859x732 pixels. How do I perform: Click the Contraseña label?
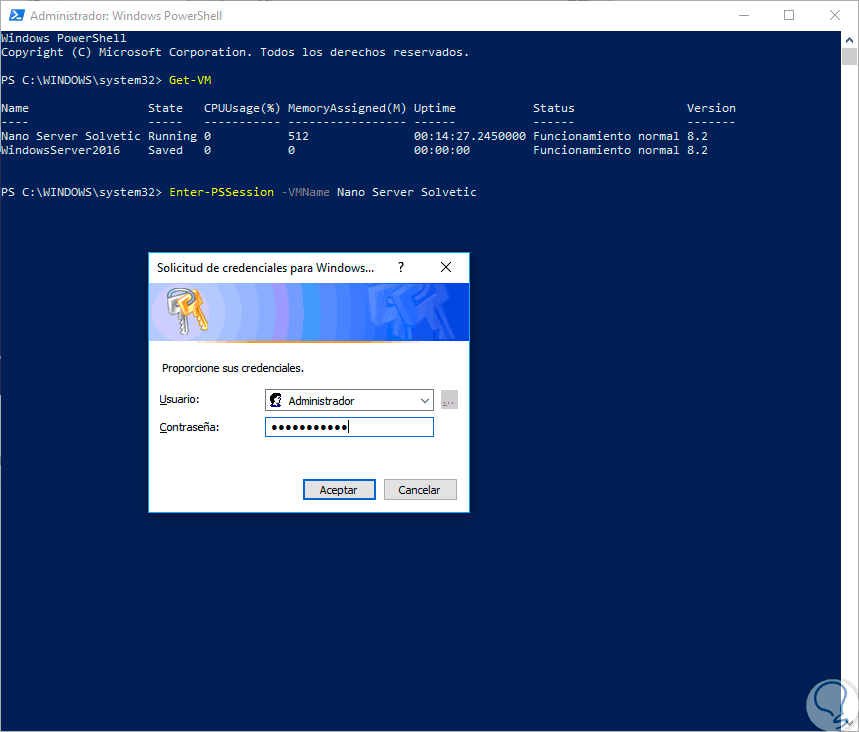coord(189,427)
